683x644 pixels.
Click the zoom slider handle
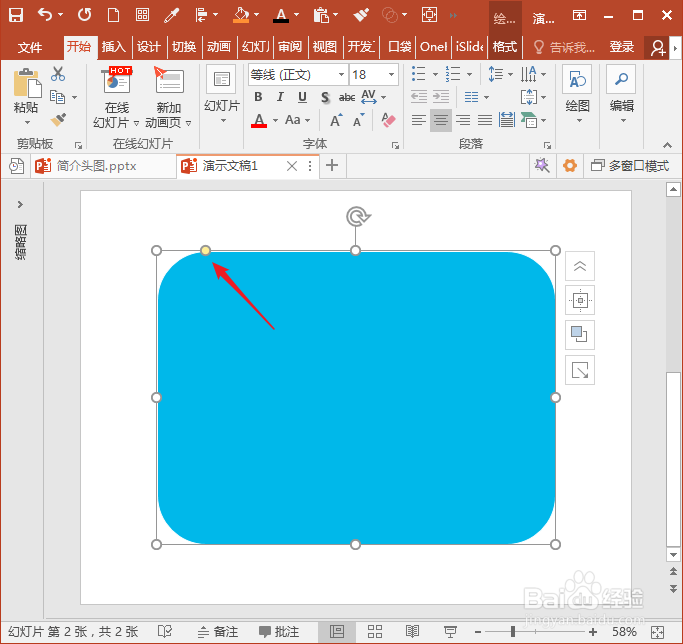point(513,631)
